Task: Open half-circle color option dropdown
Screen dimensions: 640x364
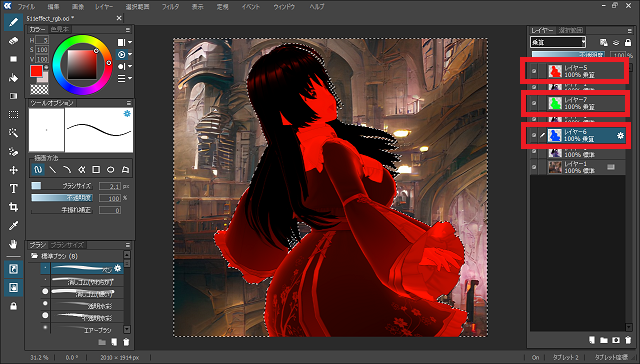Action: [x=124, y=66]
